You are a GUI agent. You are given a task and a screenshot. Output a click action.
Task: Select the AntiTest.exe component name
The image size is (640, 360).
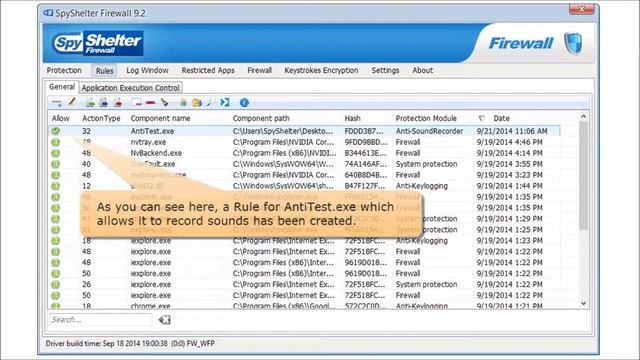152,131
